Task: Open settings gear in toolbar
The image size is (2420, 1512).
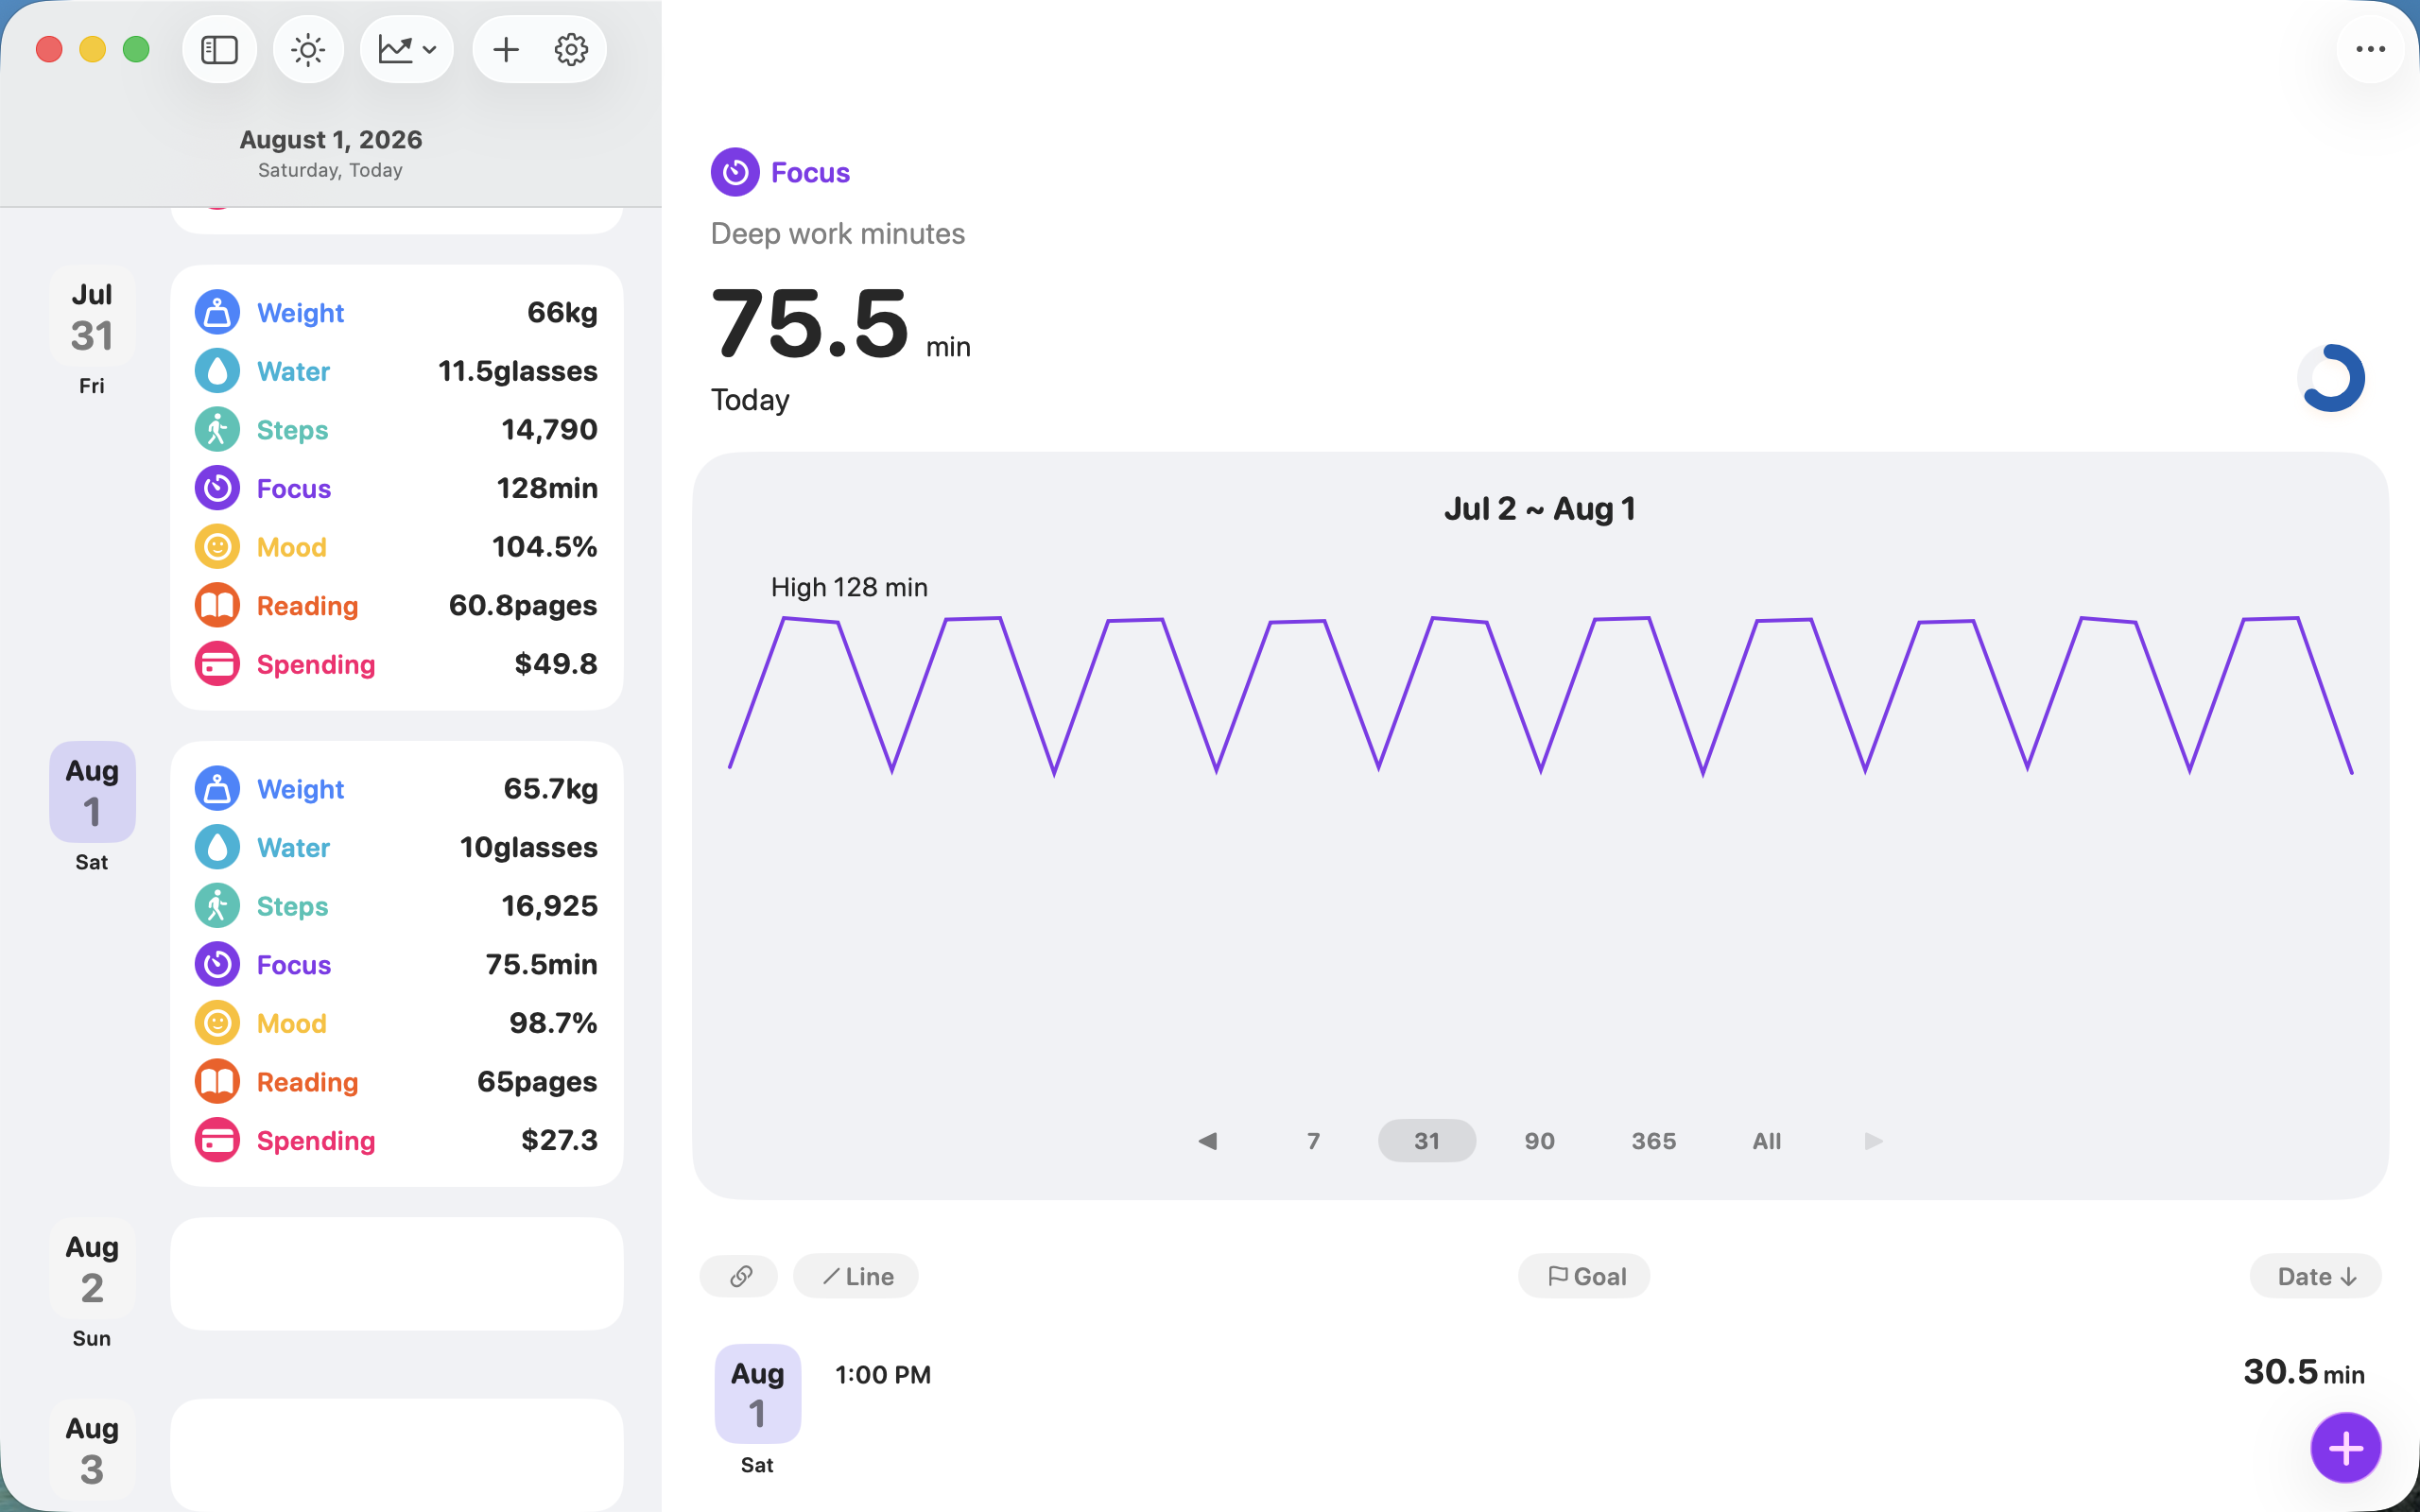Action: coord(571,49)
